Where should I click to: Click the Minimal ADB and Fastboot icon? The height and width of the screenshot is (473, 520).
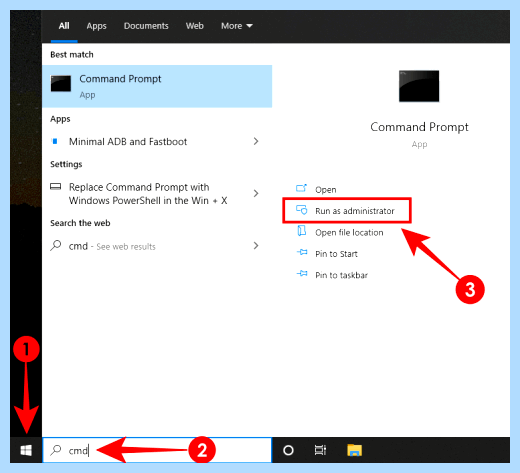click(55, 141)
